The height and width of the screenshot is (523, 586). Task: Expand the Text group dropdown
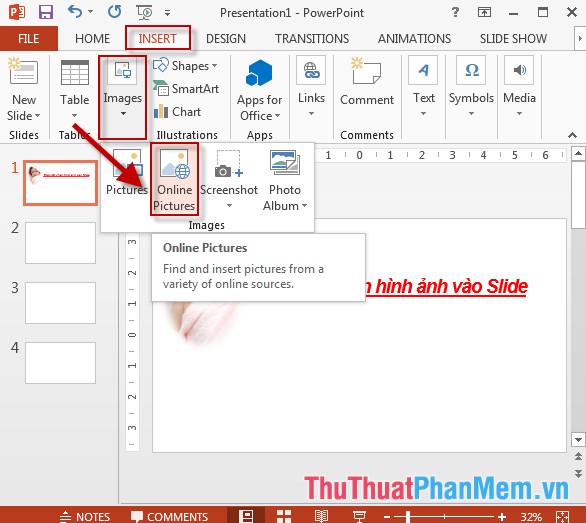(x=423, y=87)
